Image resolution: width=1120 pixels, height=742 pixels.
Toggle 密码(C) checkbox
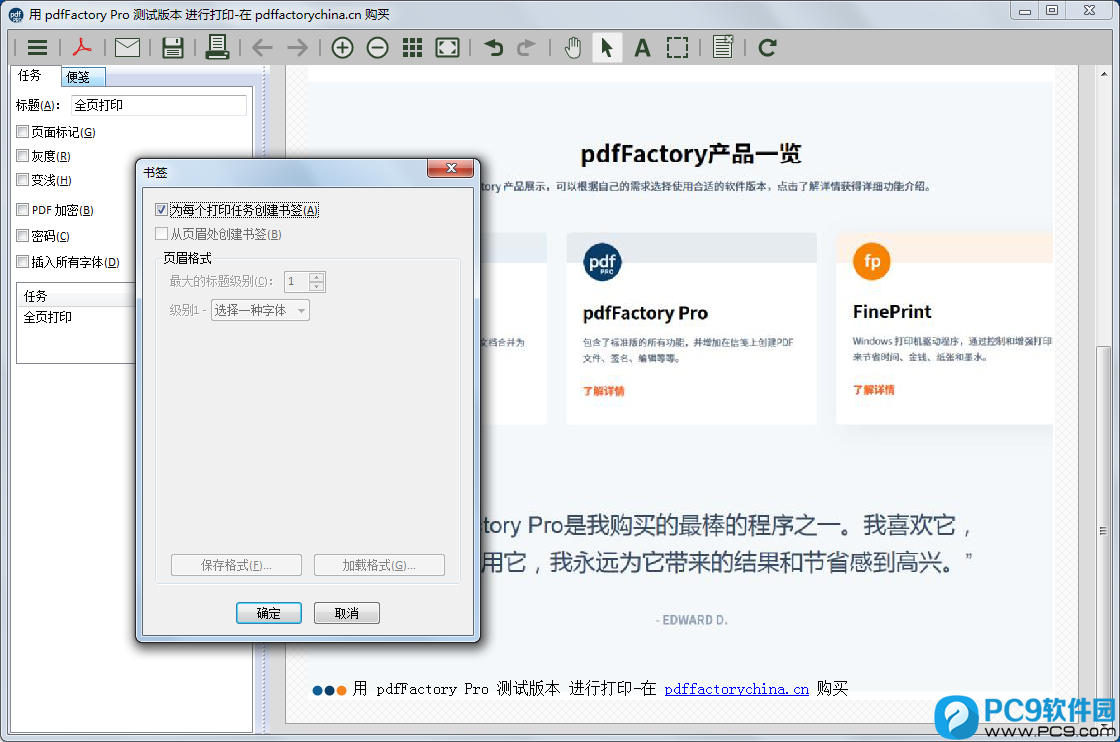(x=23, y=236)
